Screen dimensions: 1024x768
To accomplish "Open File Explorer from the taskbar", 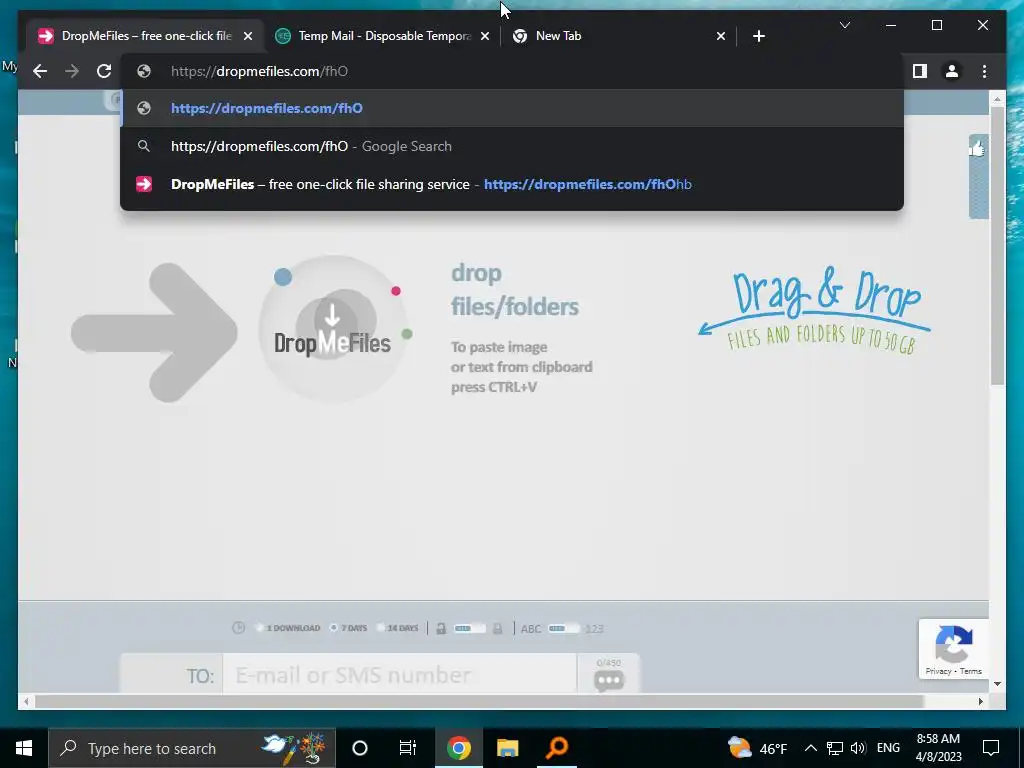I will [507, 748].
